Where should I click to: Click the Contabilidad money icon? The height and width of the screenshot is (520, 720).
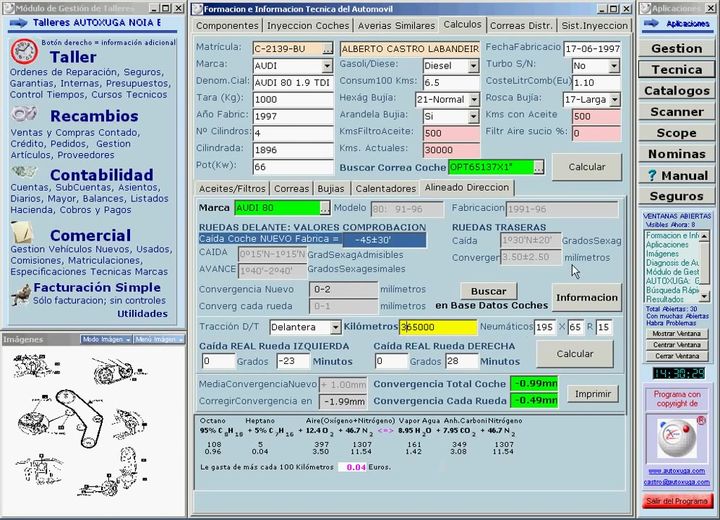coord(24,172)
